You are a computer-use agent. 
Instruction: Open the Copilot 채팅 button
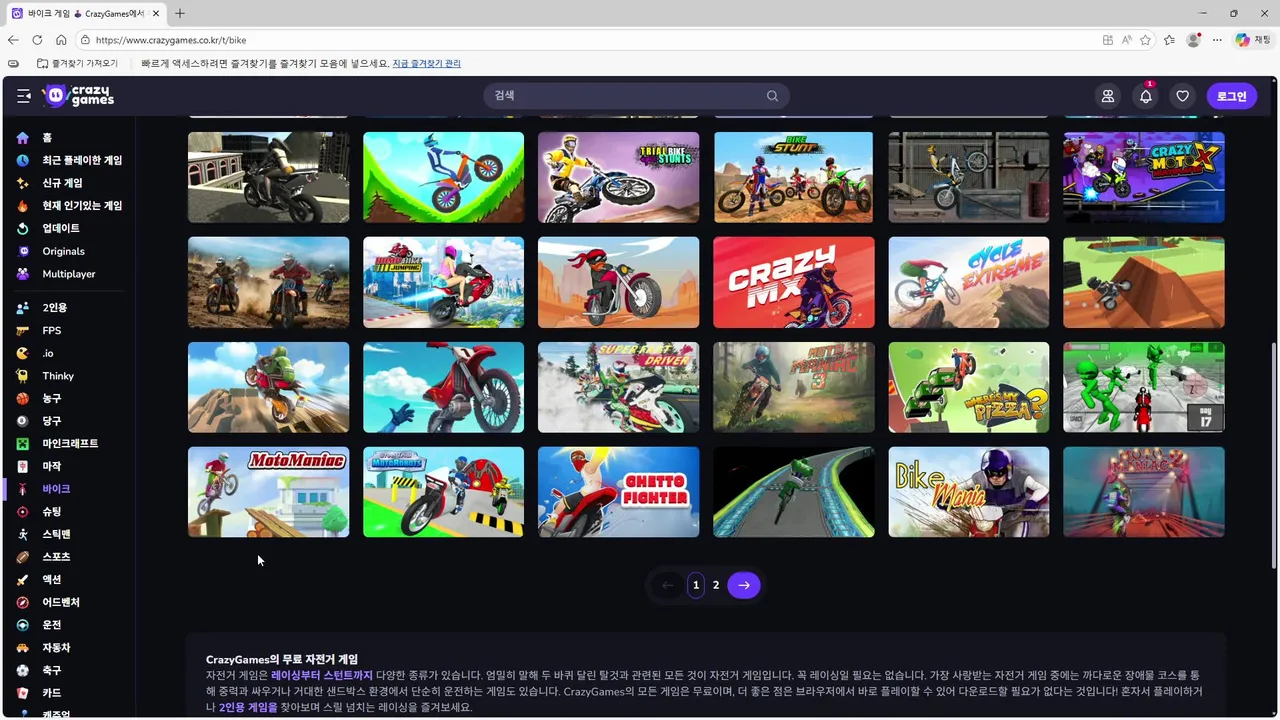pos(1254,40)
